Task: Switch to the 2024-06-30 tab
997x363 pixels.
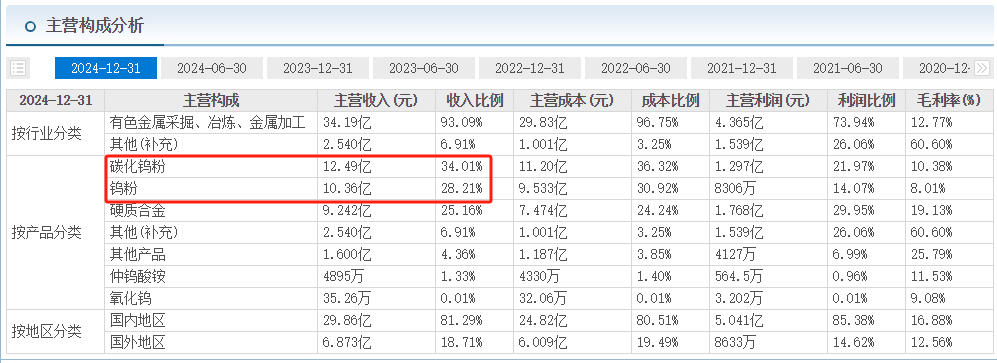Action: 212,68
